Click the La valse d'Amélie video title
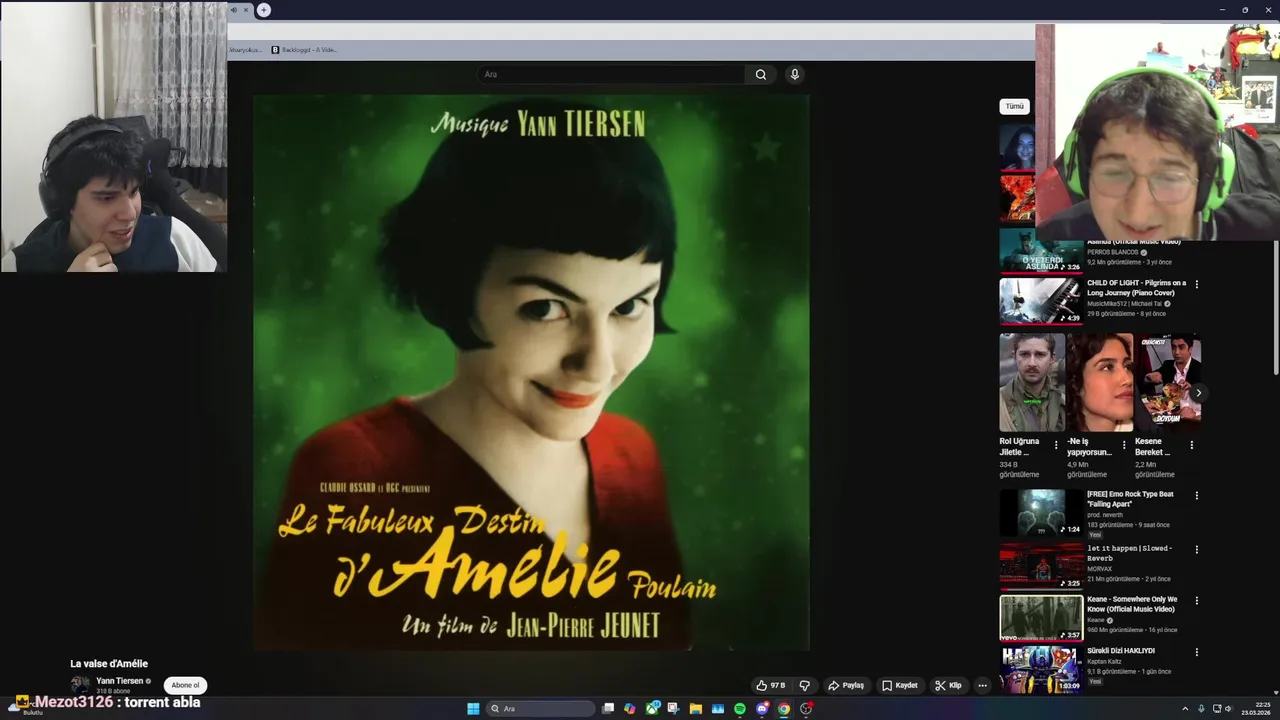This screenshot has width=1280, height=720. click(109, 664)
